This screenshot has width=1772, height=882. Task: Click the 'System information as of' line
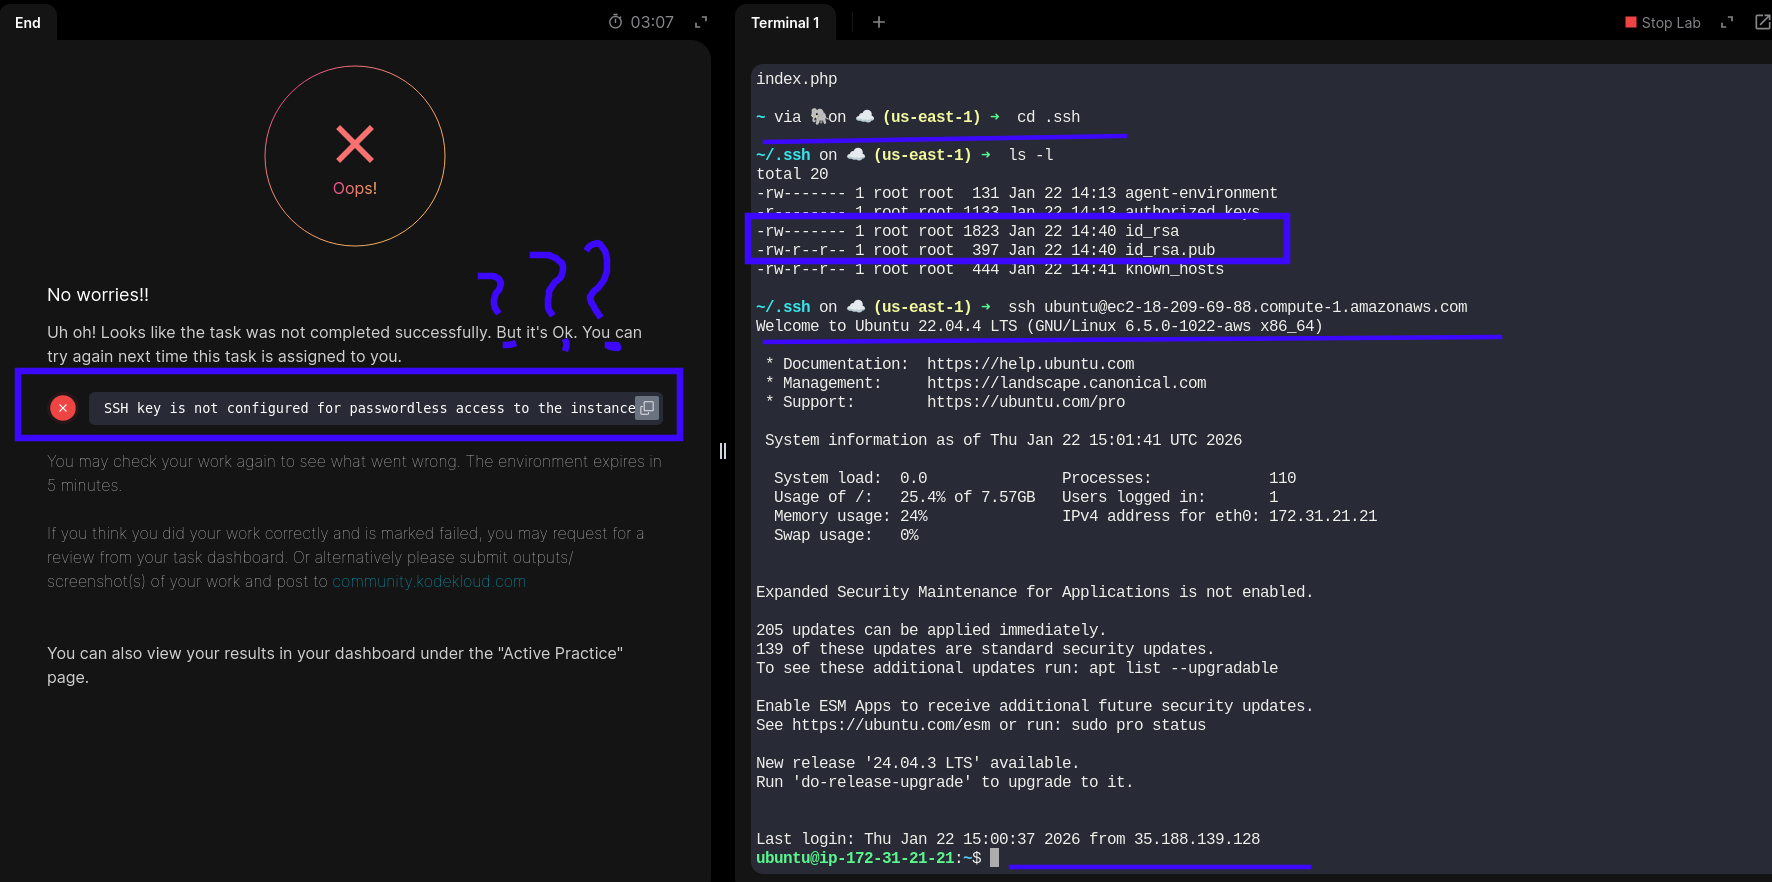click(x=1003, y=440)
